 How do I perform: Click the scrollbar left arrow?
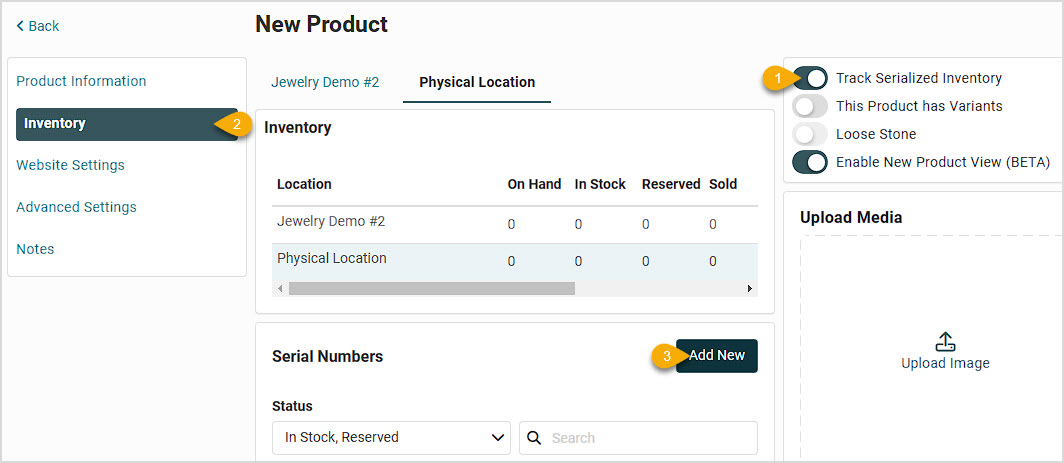(280, 289)
